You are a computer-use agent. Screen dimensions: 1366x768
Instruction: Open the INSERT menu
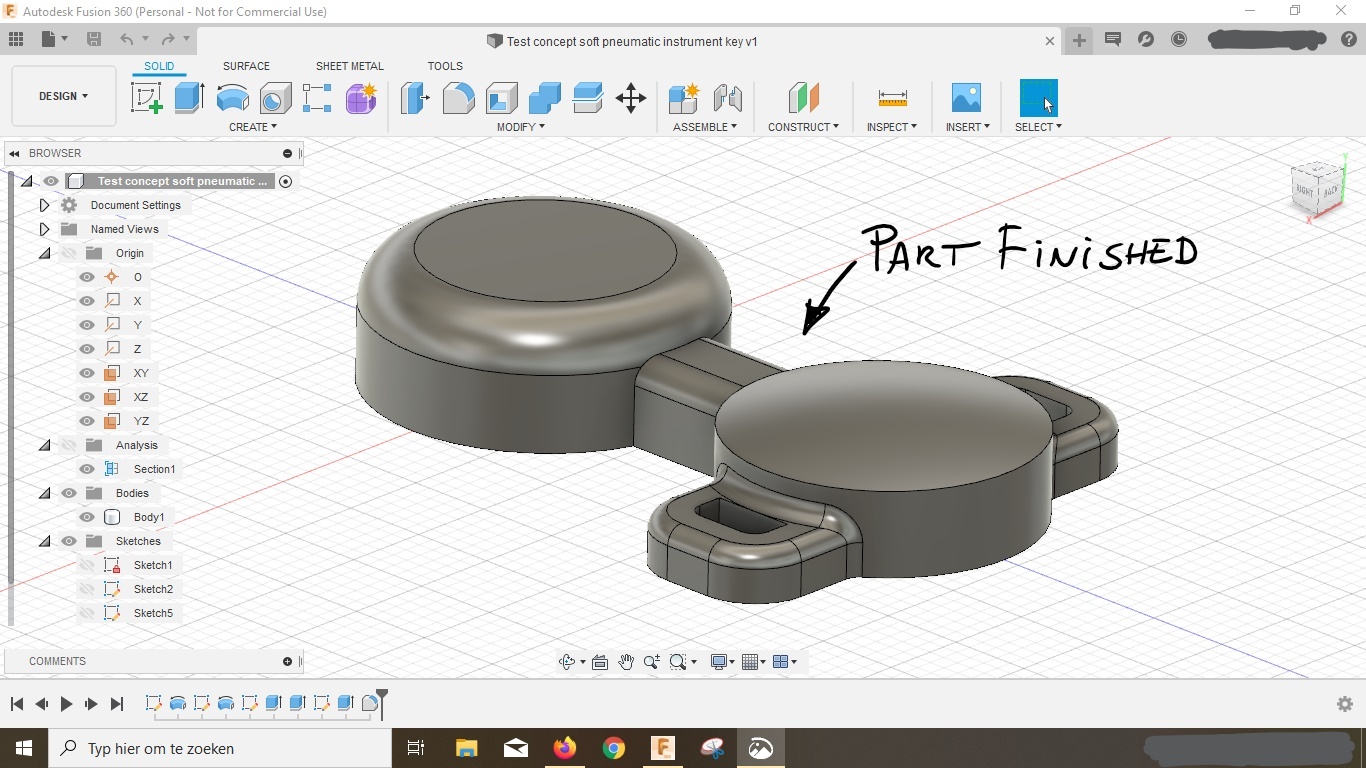click(x=967, y=127)
